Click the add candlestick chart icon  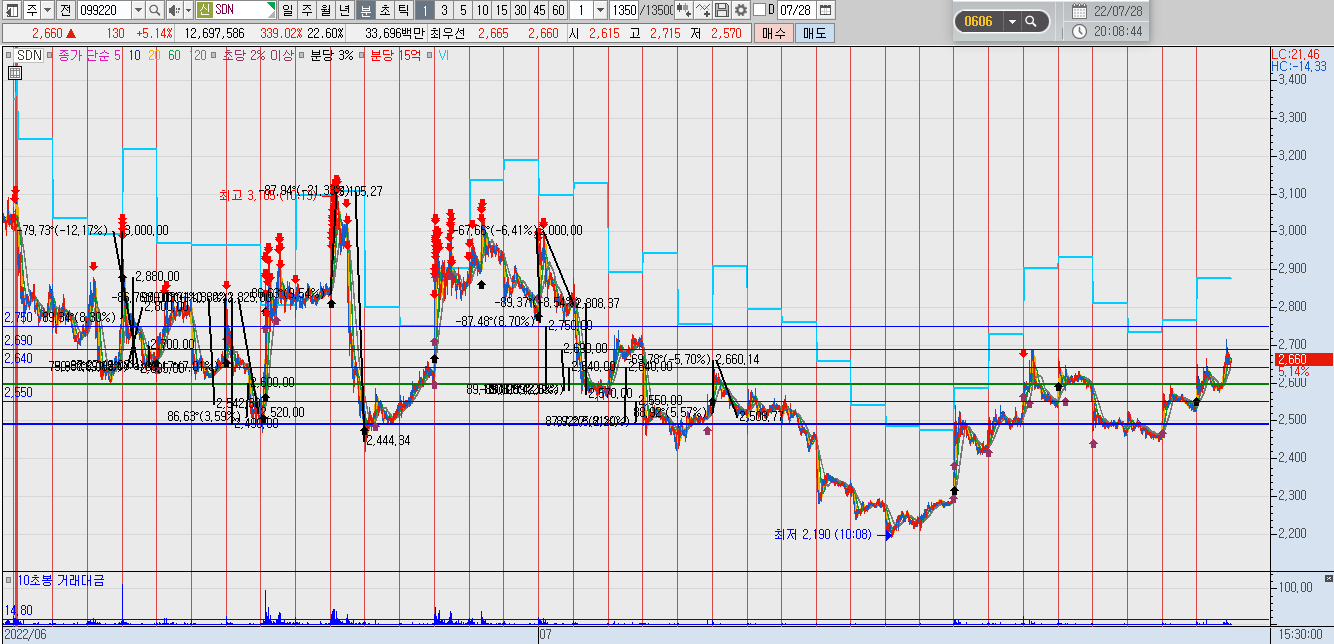[x=683, y=10]
